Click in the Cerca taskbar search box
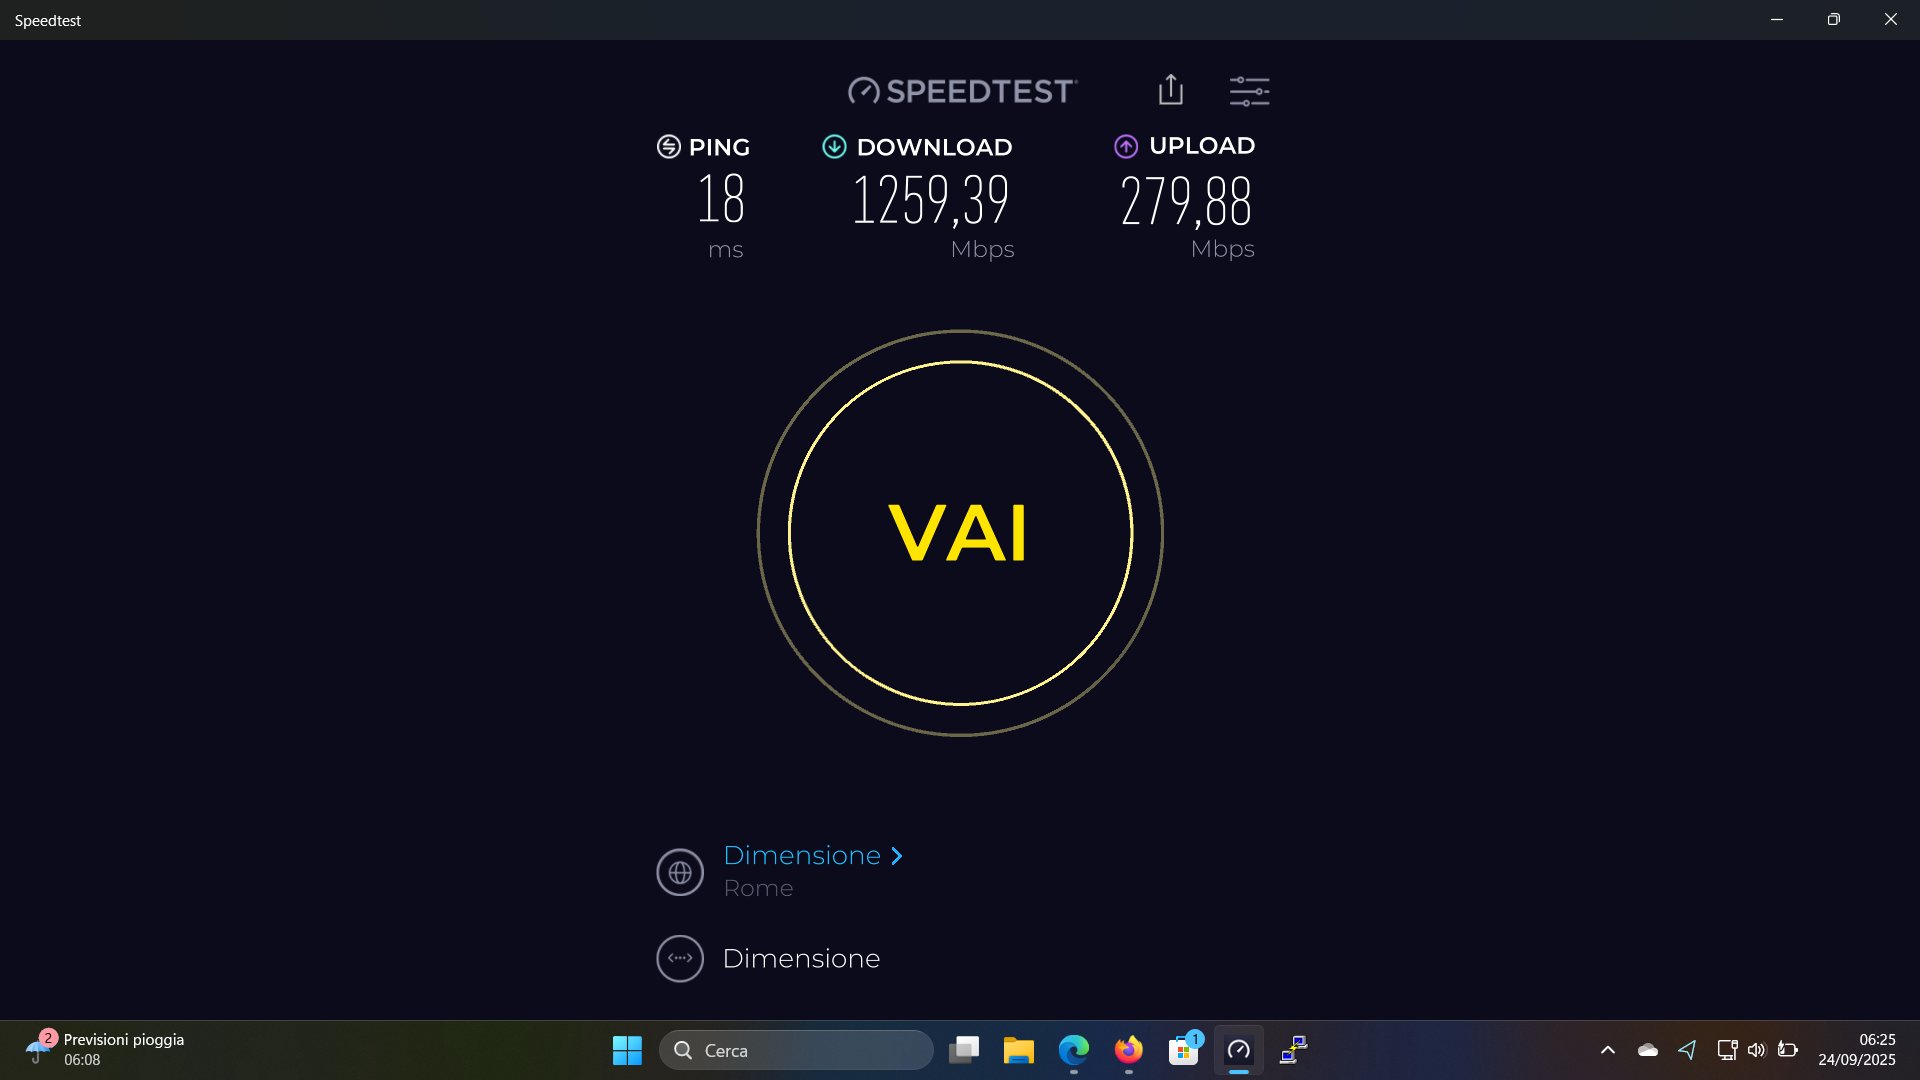Viewport: 1920px width, 1080px height. (x=796, y=1050)
